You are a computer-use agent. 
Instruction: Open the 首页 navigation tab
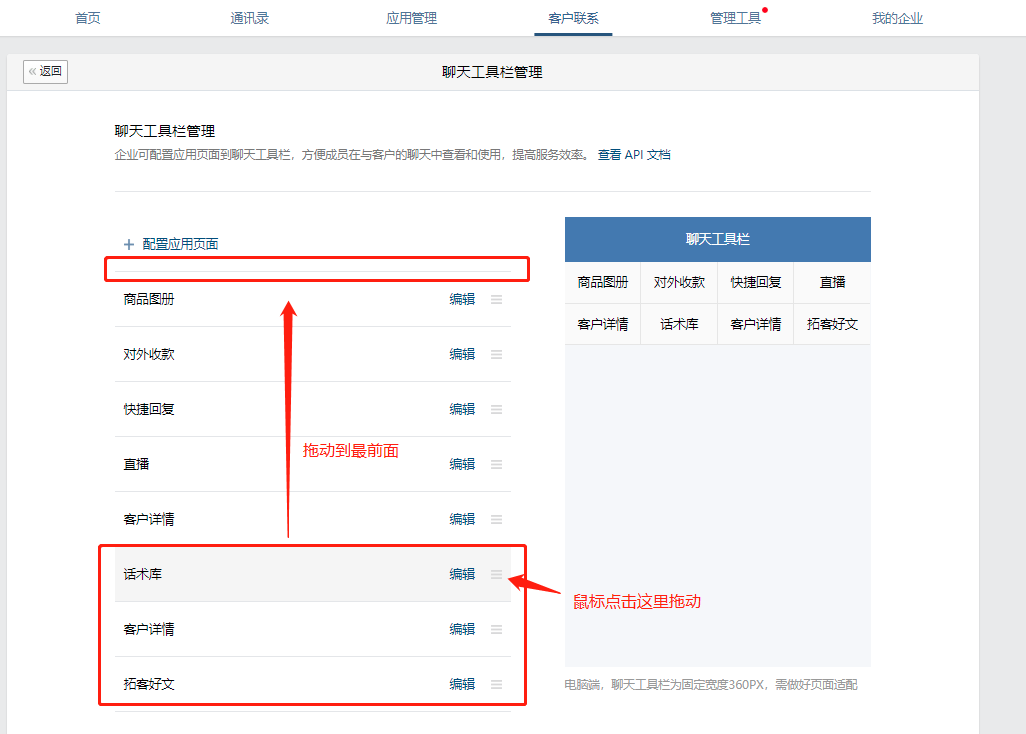click(x=88, y=18)
